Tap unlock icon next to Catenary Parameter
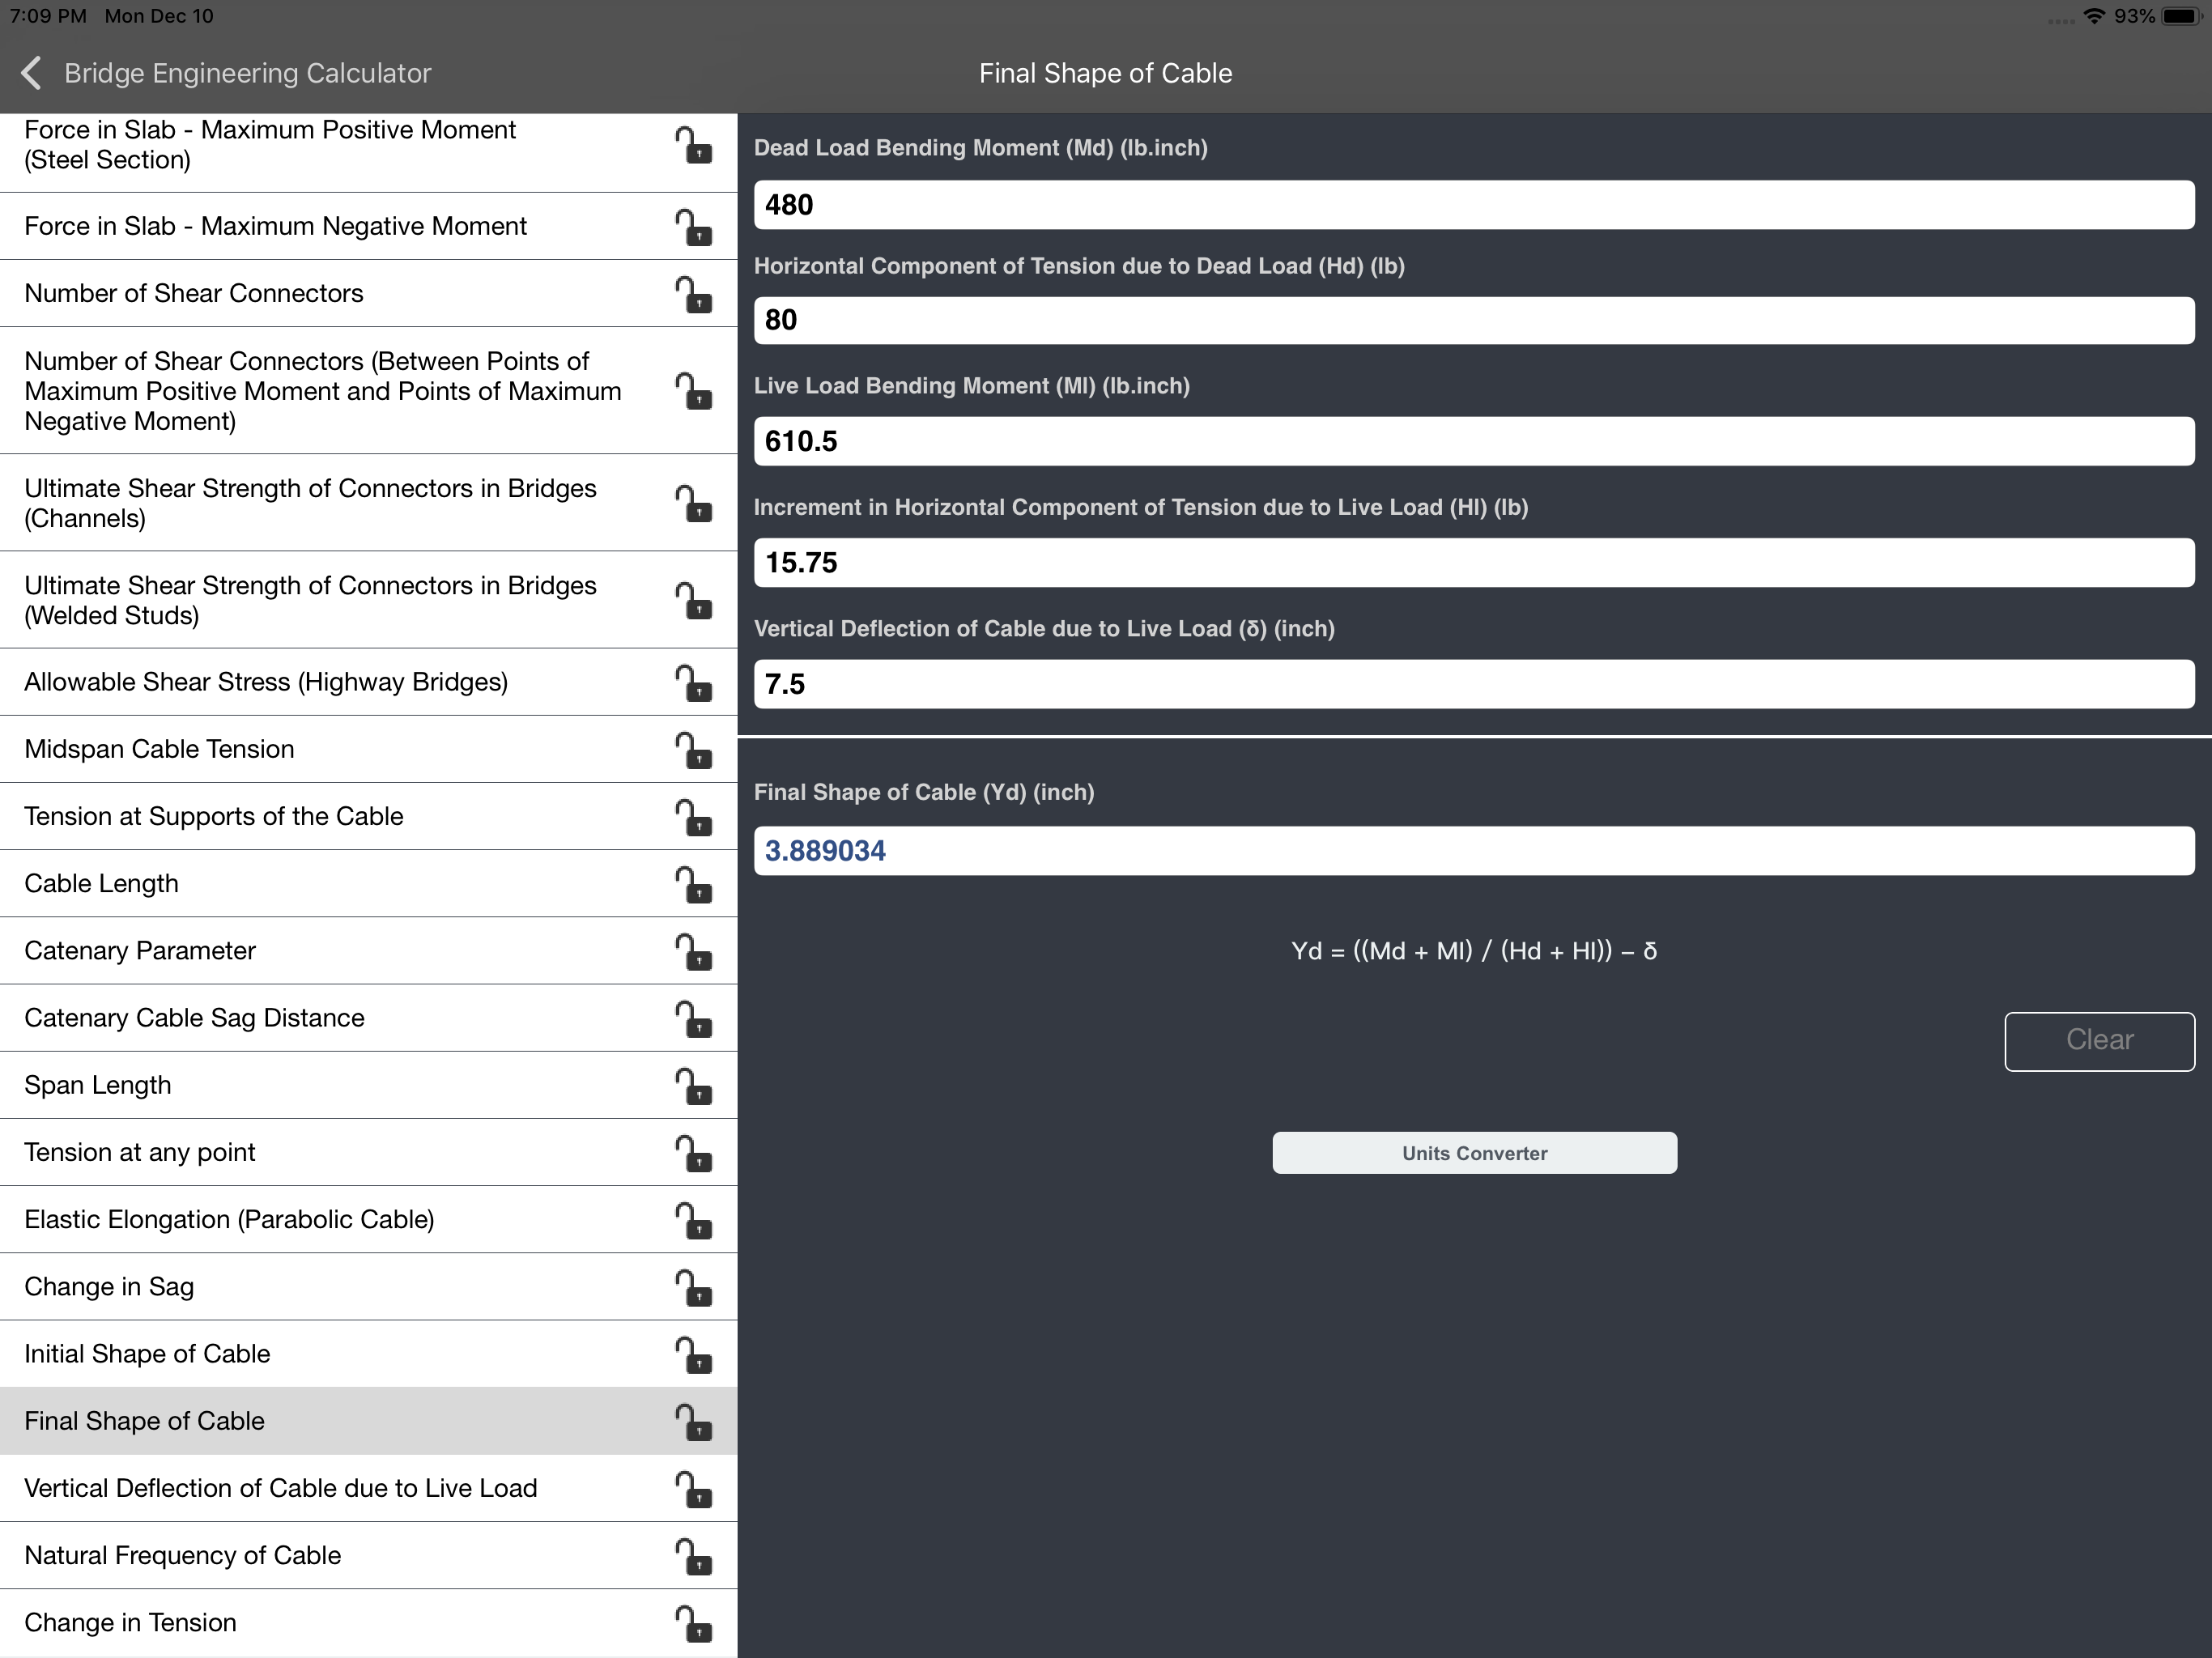Viewport: 2212px width, 1658px height. 693,951
